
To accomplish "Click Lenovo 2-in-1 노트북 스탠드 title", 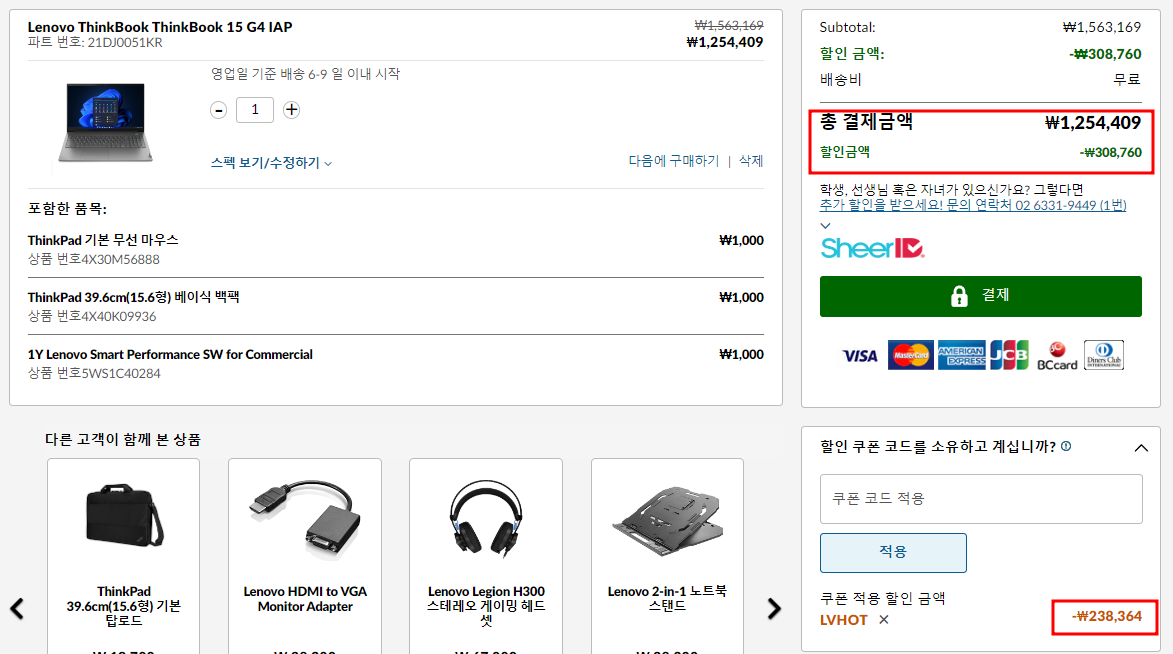I will coord(667,598).
